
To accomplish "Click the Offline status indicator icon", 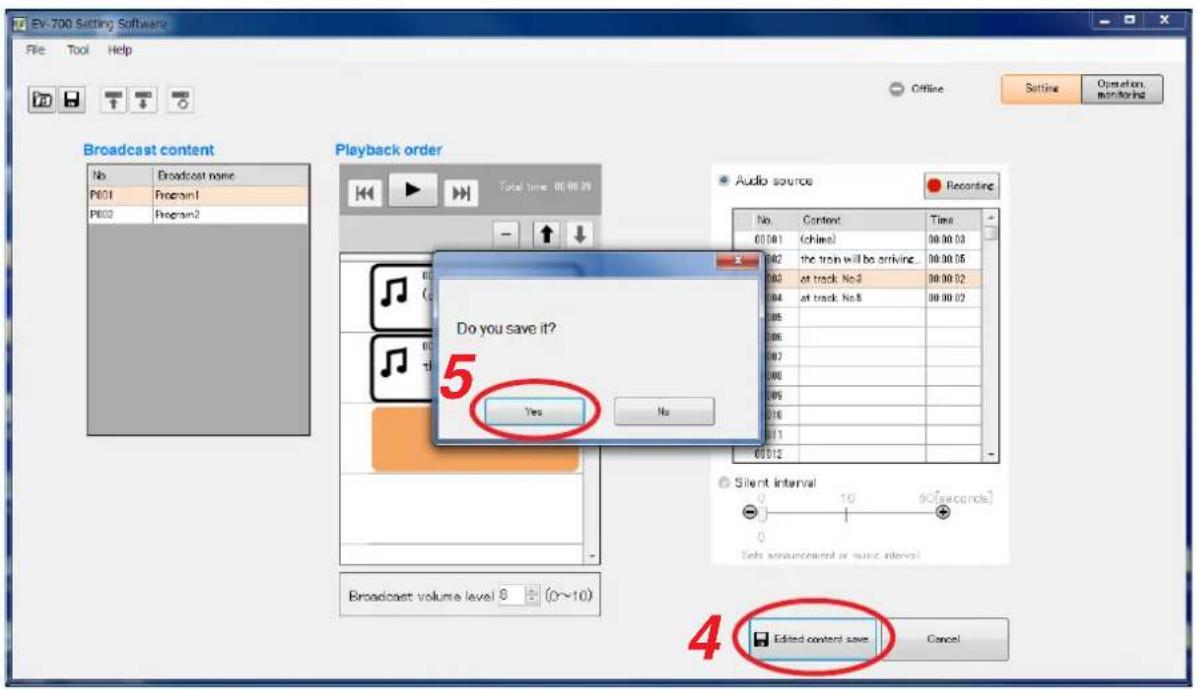I will tap(896, 89).
